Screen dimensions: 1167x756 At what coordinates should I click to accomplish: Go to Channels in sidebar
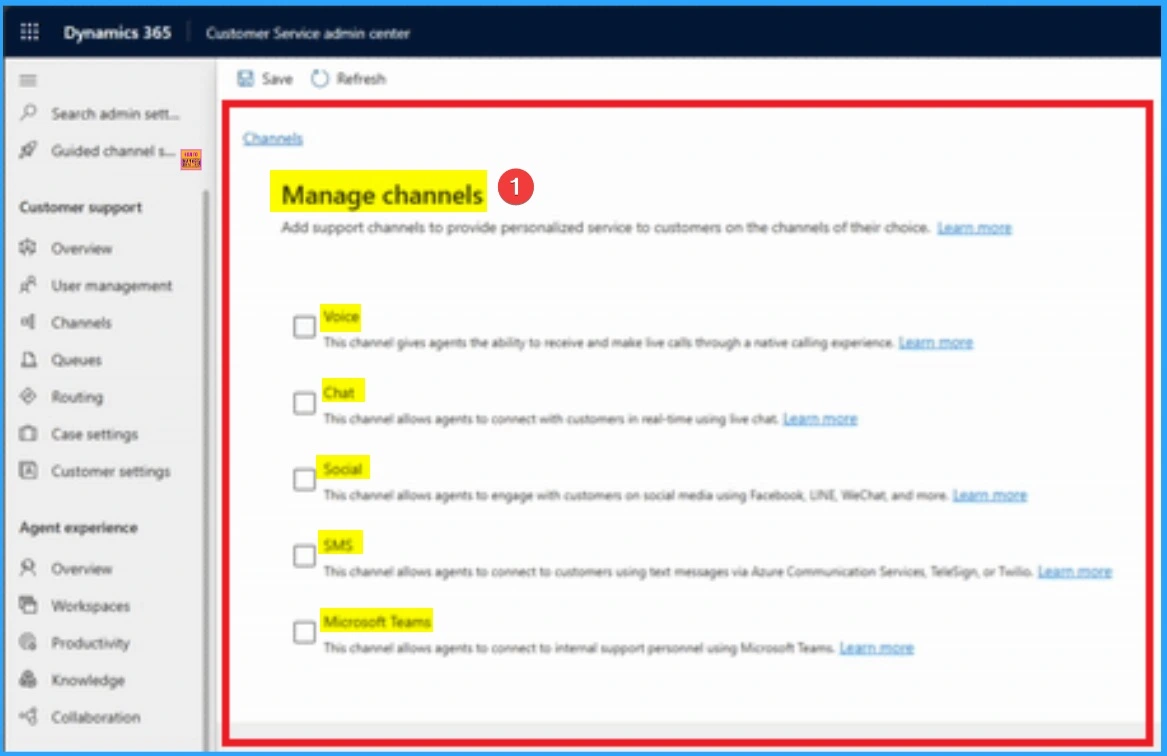pos(81,323)
